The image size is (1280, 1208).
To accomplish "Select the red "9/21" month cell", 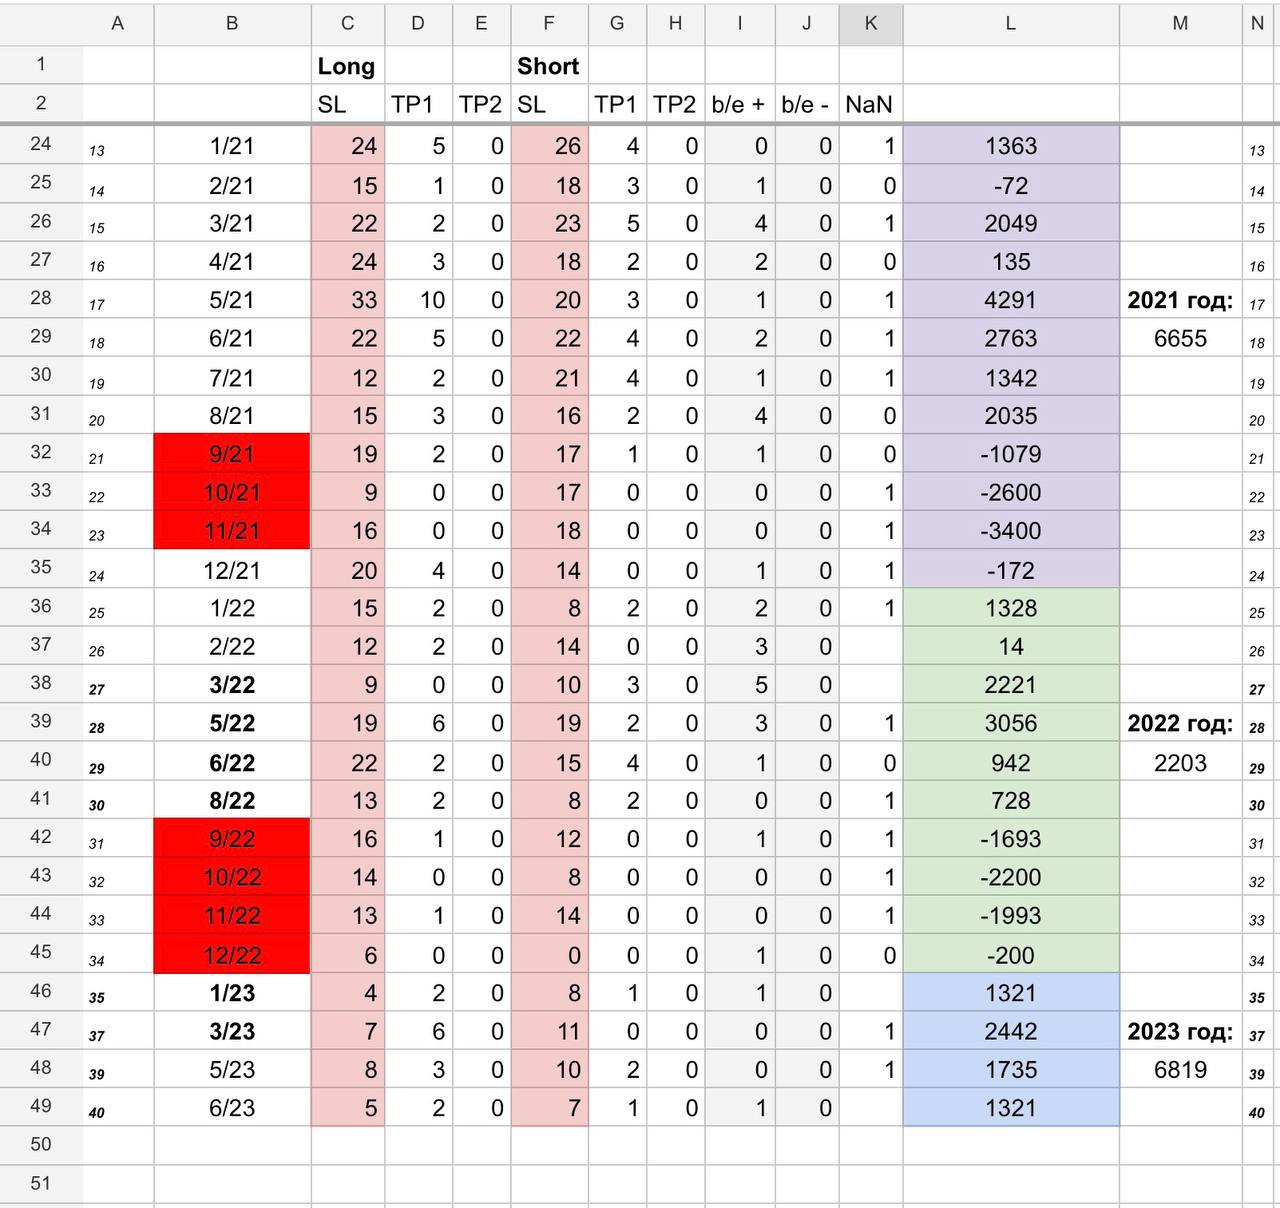I will pos(232,454).
